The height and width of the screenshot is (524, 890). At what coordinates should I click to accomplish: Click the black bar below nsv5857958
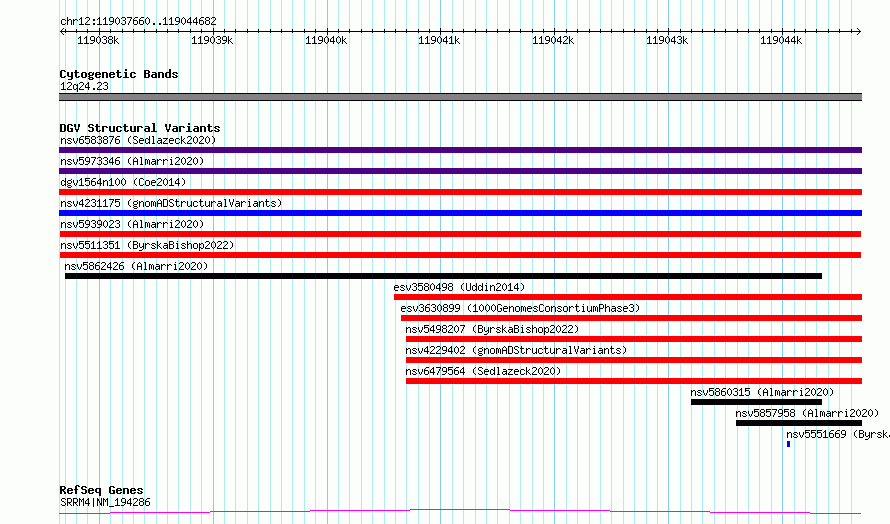coord(799,423)
